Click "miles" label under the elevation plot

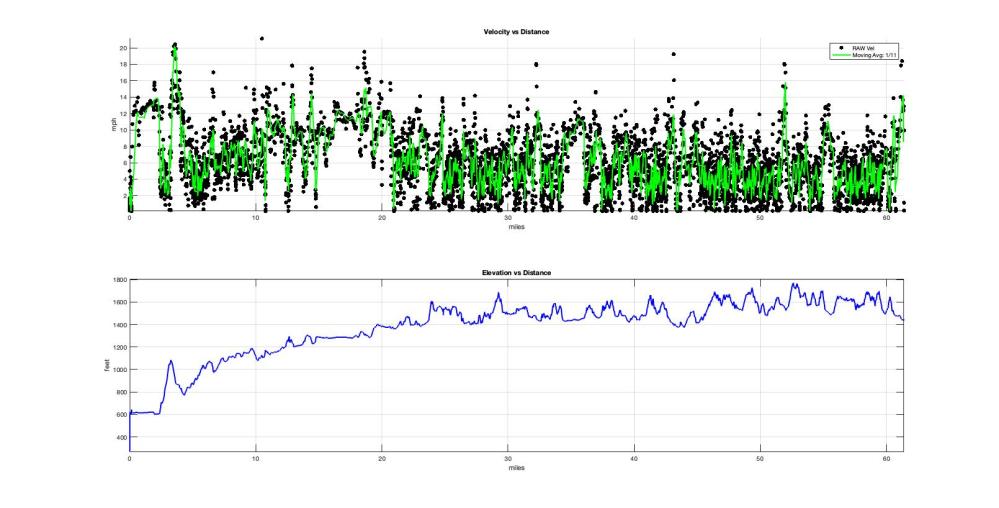click(x=516, y=467)
